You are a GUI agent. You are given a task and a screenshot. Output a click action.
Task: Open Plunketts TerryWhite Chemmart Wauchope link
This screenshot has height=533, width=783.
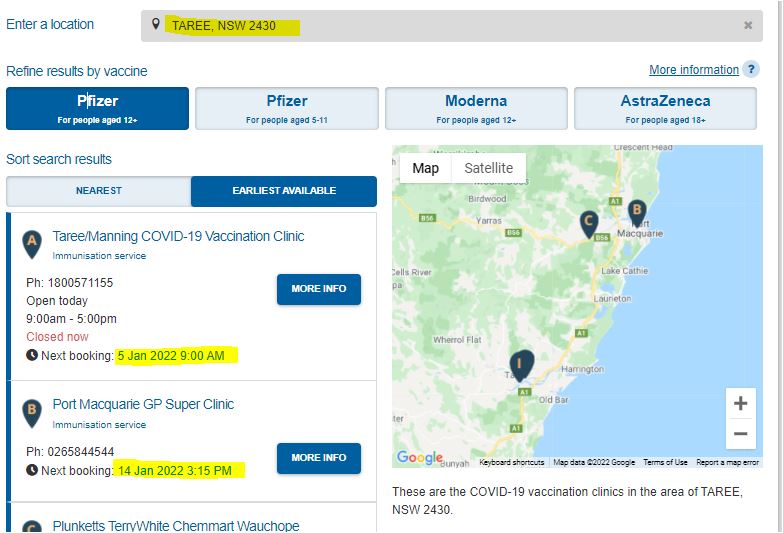176,526
